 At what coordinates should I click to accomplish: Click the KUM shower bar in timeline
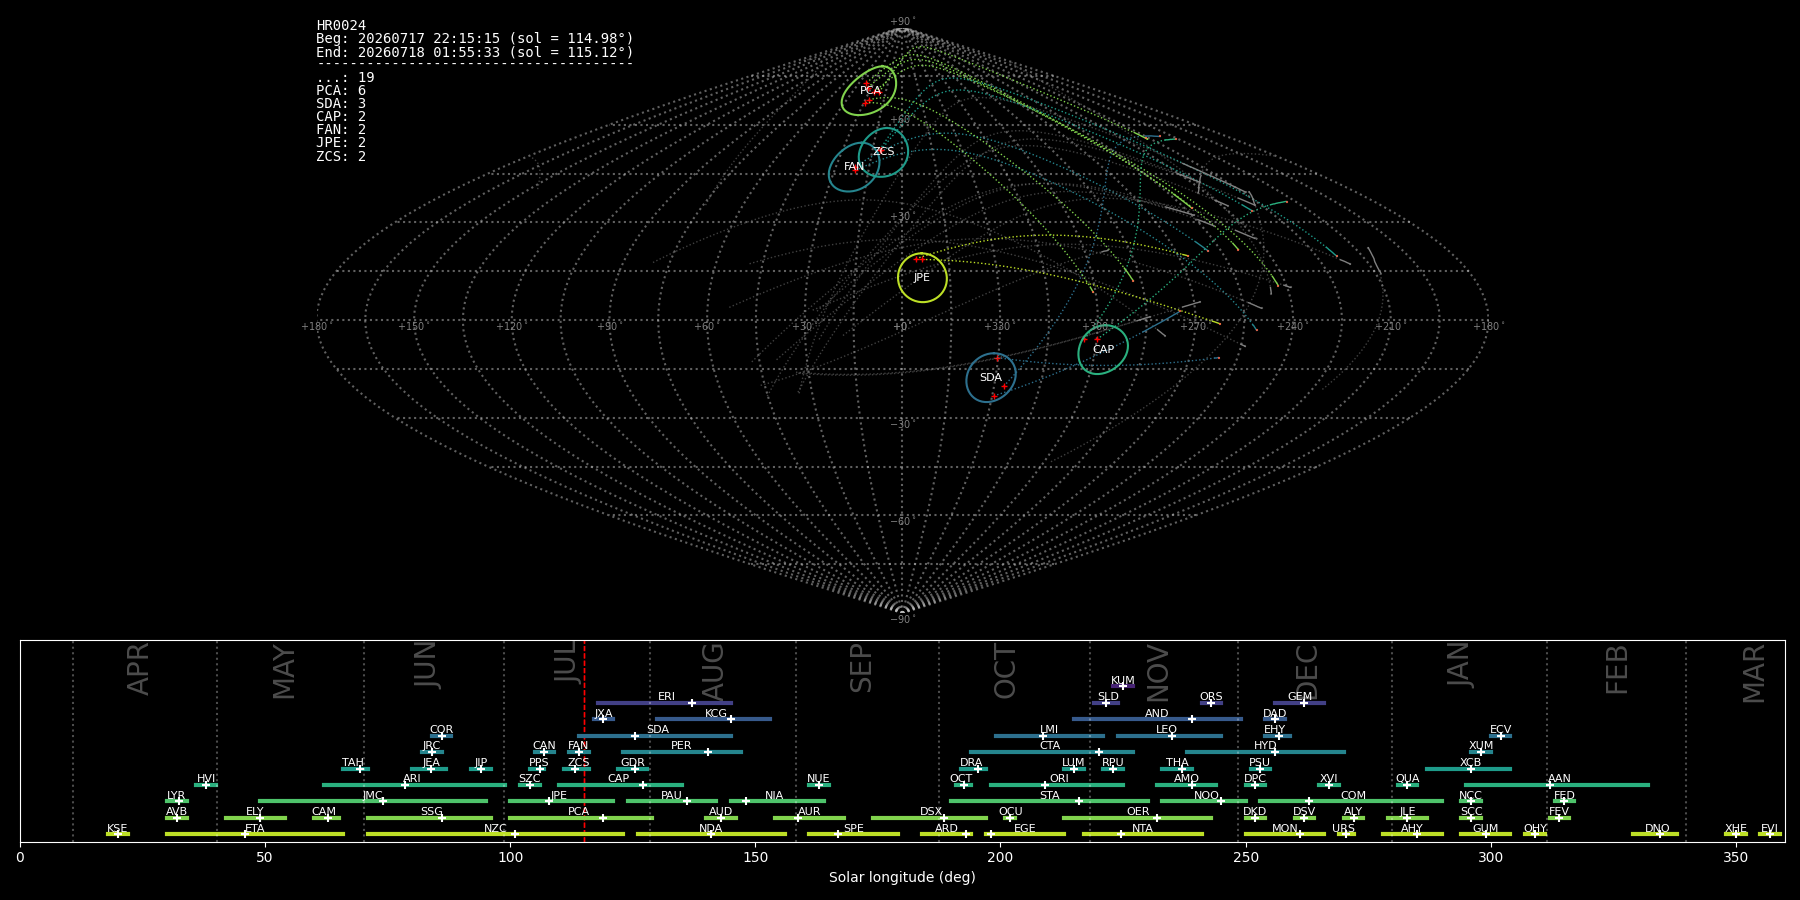pos(1123,686)
